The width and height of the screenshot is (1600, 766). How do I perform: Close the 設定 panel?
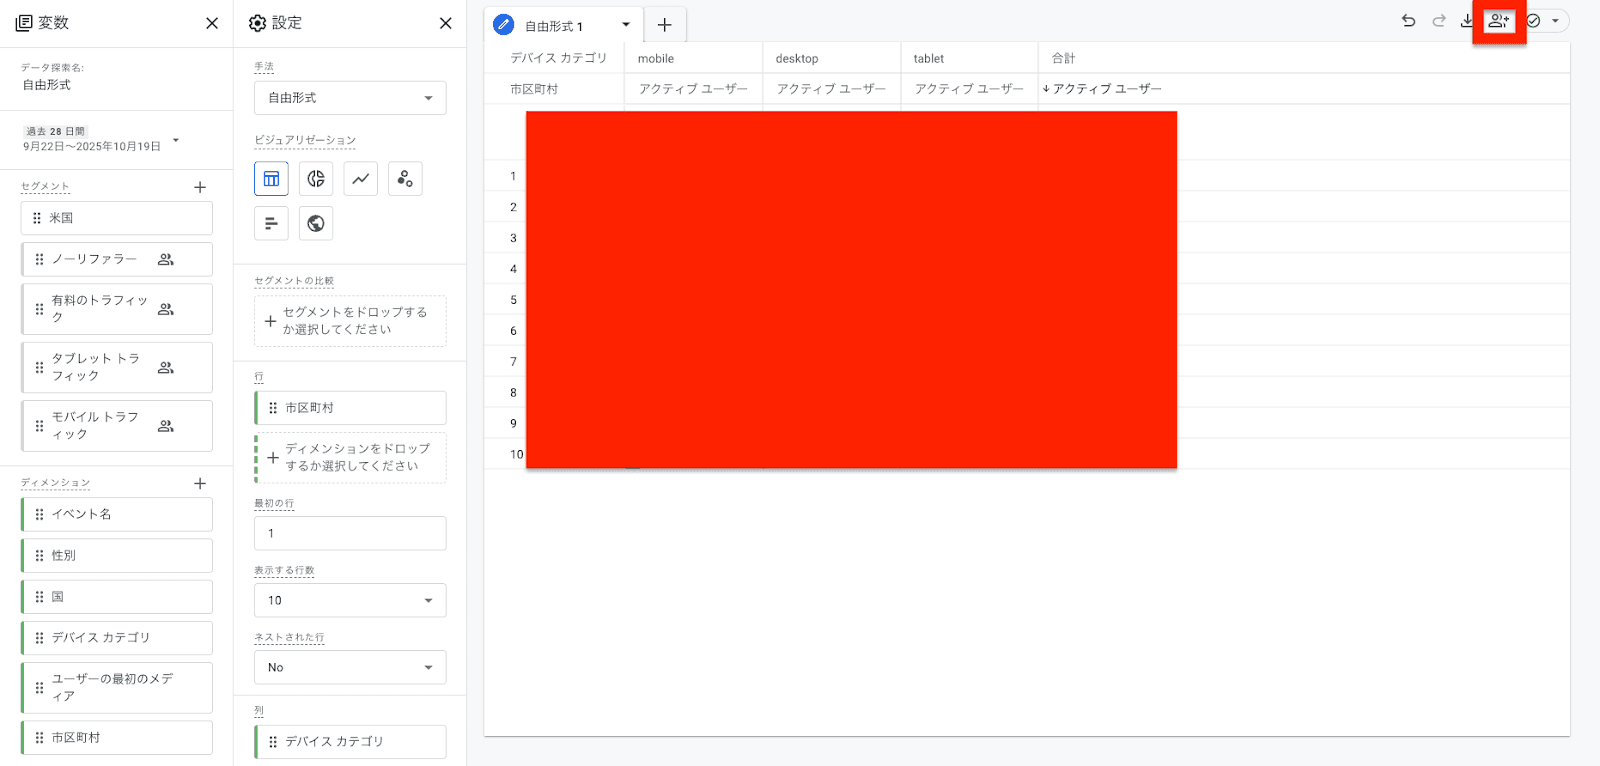[446, 23]
